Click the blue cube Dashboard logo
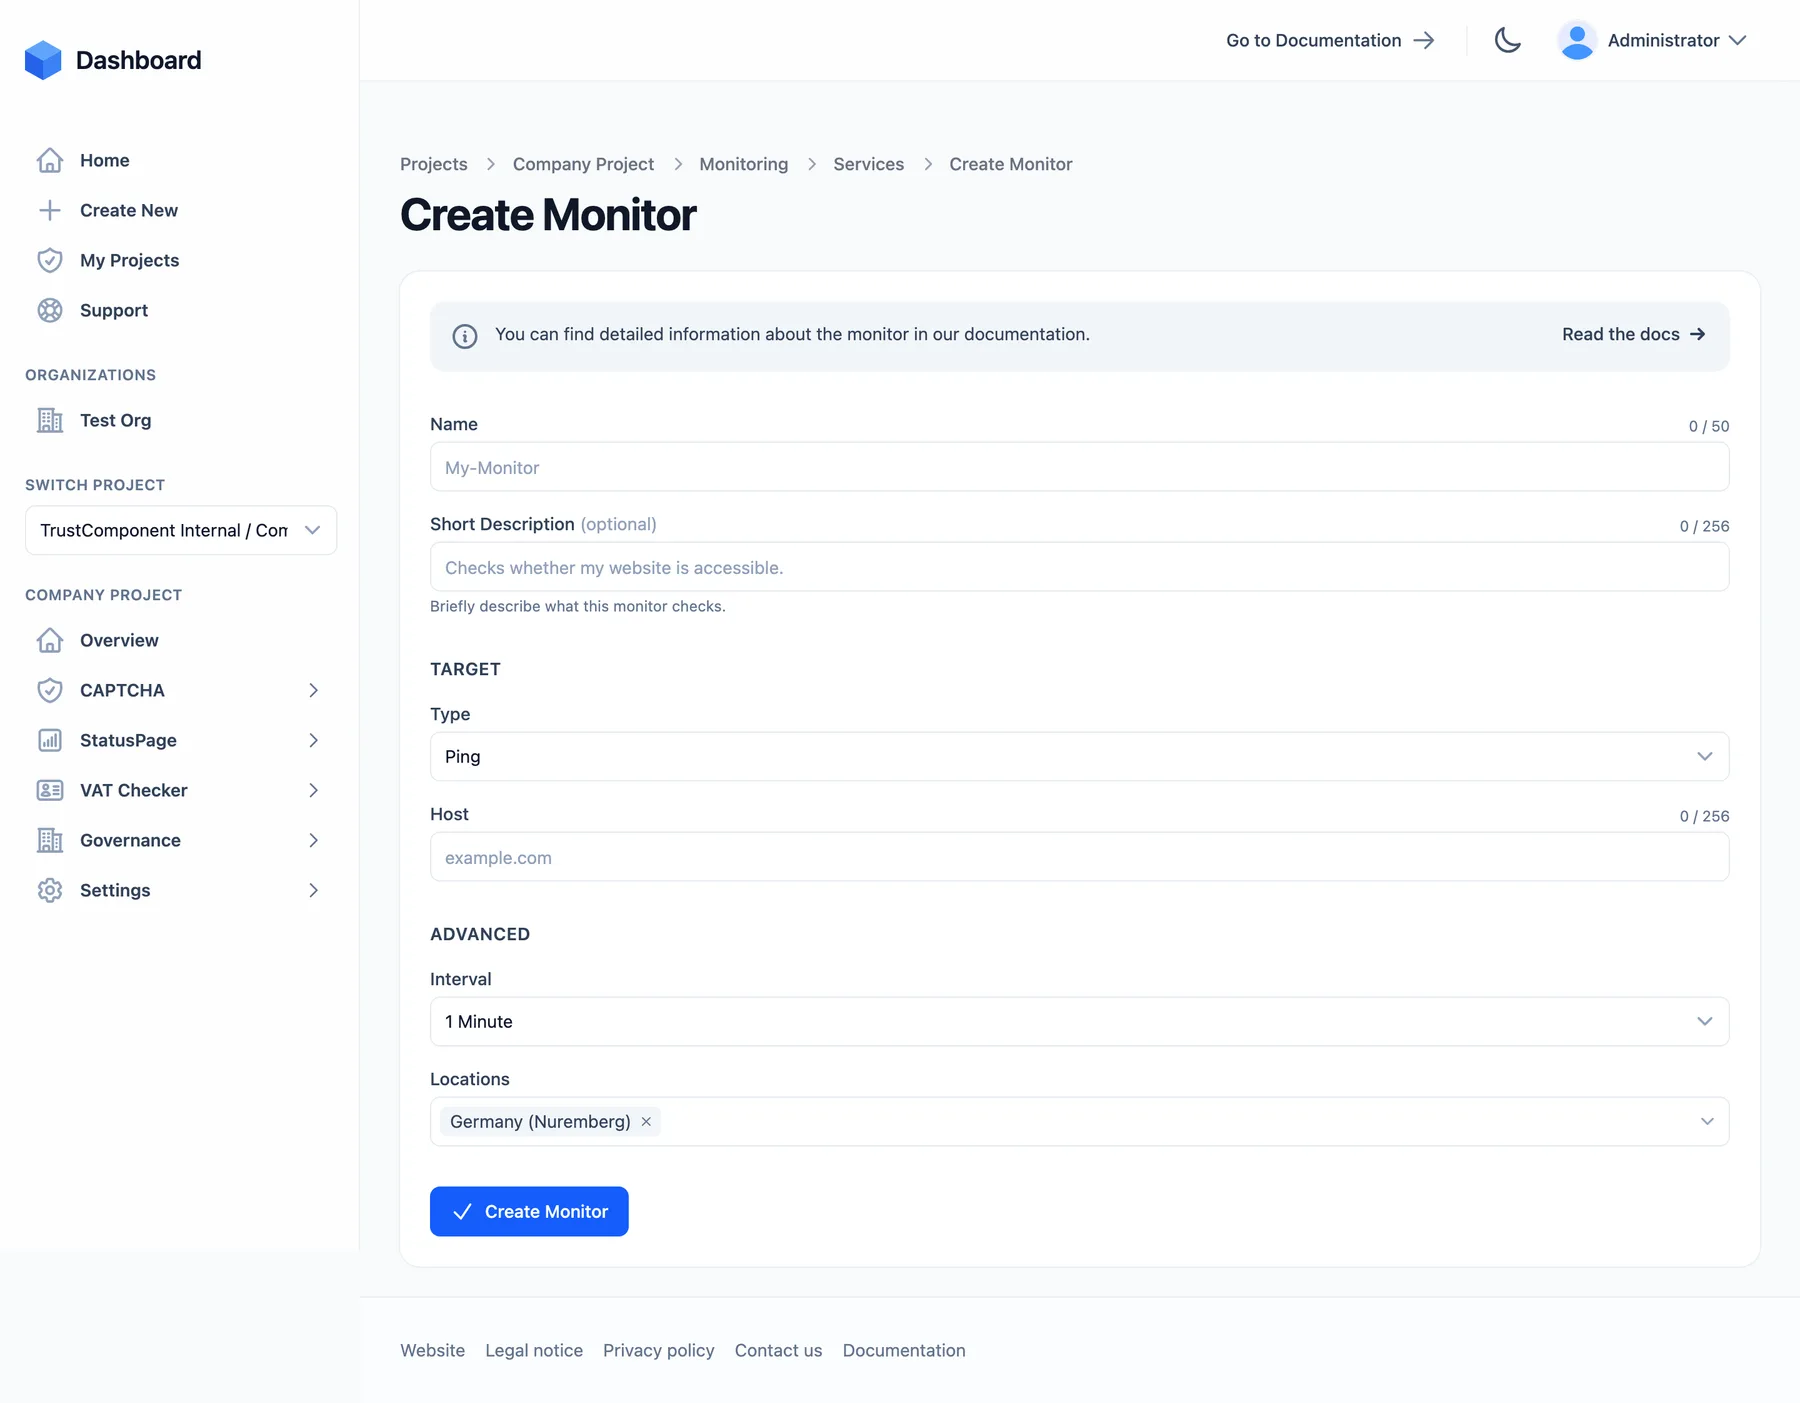 coord(43,60)
